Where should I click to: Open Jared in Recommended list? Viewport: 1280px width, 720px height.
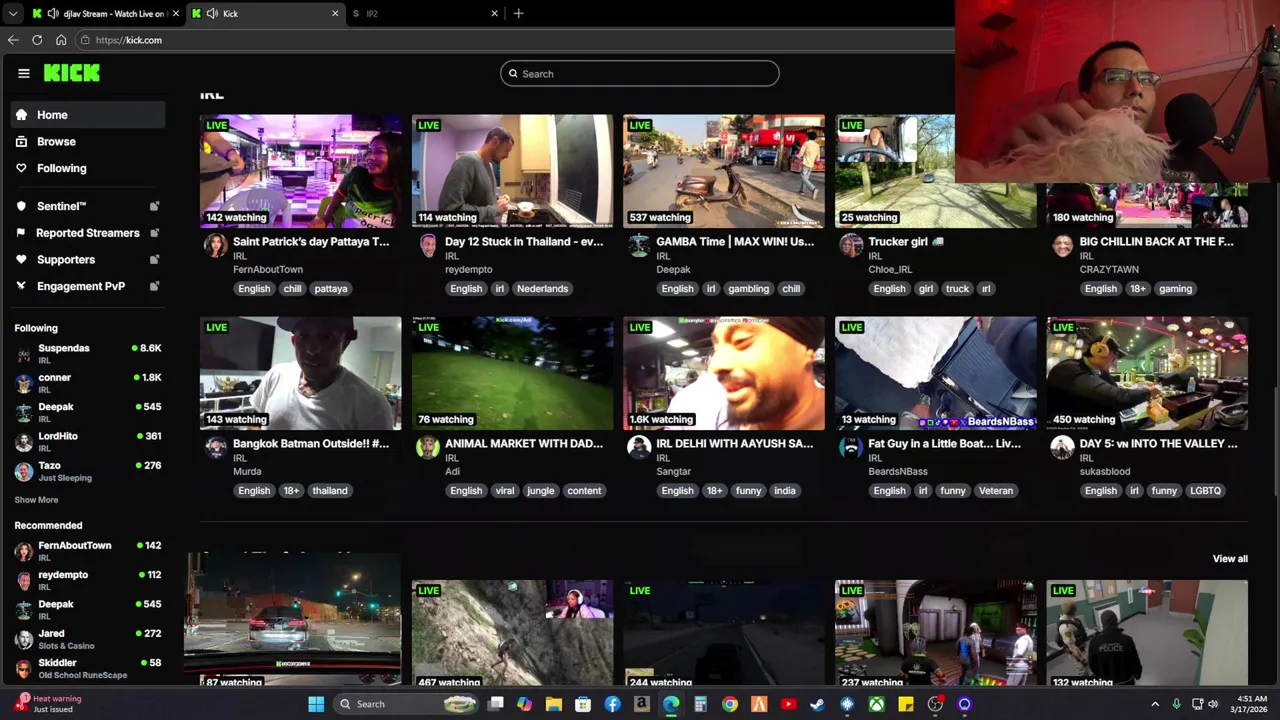88,638
